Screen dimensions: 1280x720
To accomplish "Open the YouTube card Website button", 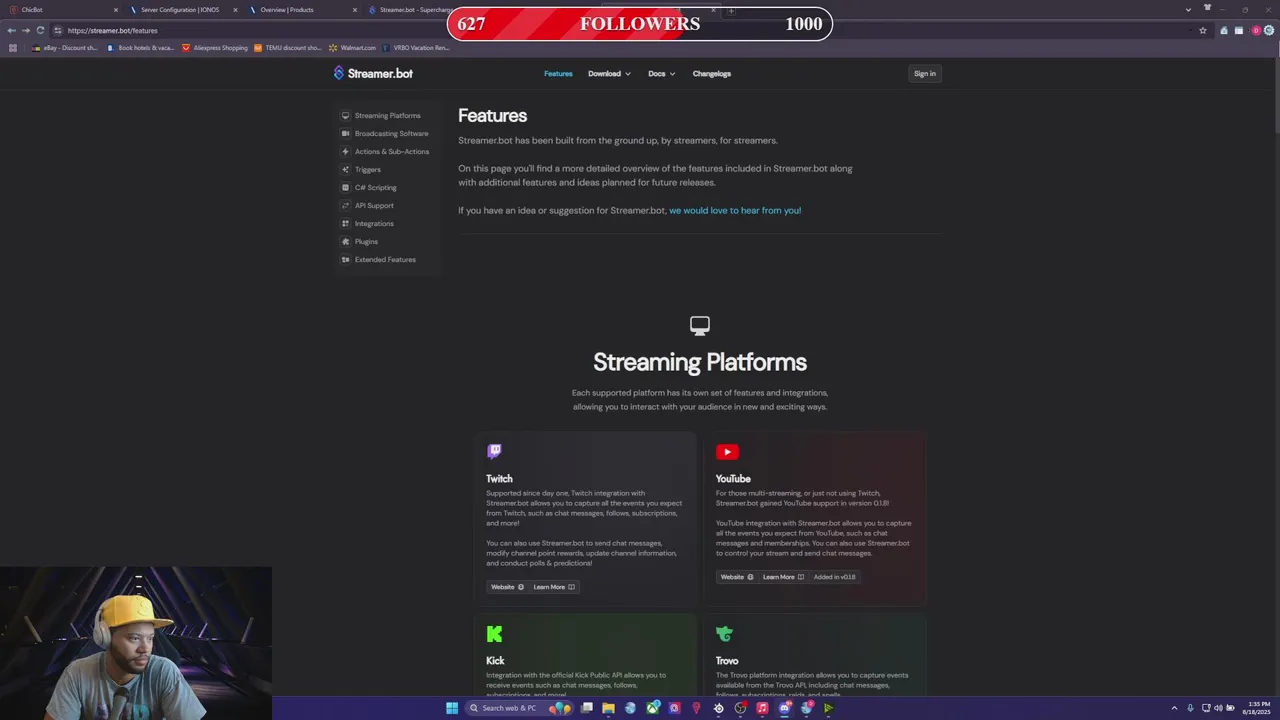I will (x=737, y=577).
